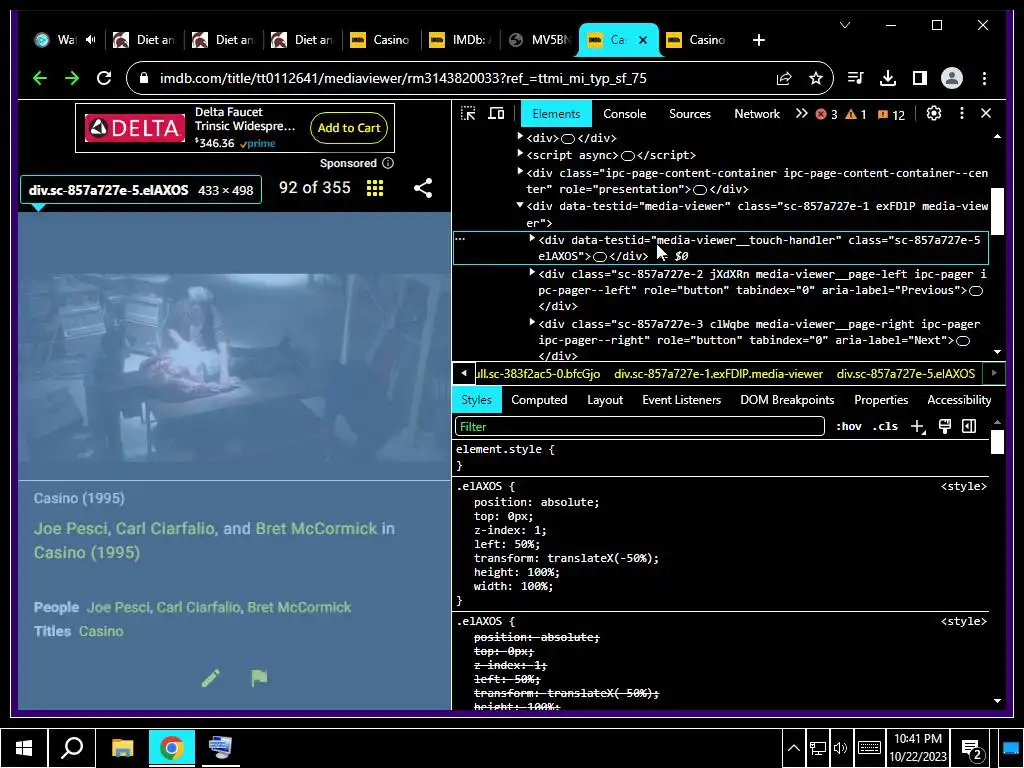Viewport: 1024px width, 768px height.
Task: Open media controls icon in toolbar
Action: pyautogui.click(x=856, y=78)
